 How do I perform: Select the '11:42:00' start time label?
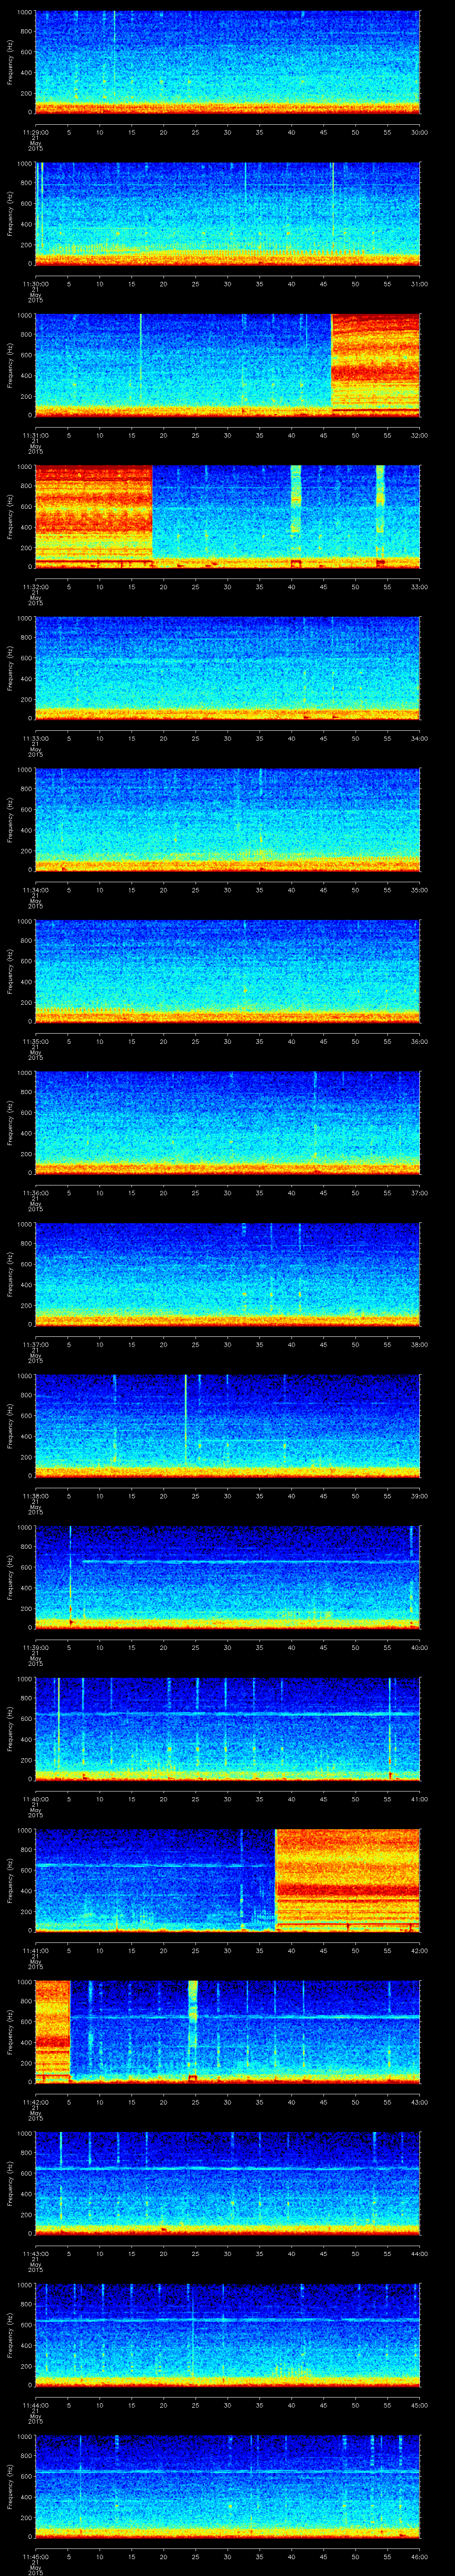coord(35,2101)
